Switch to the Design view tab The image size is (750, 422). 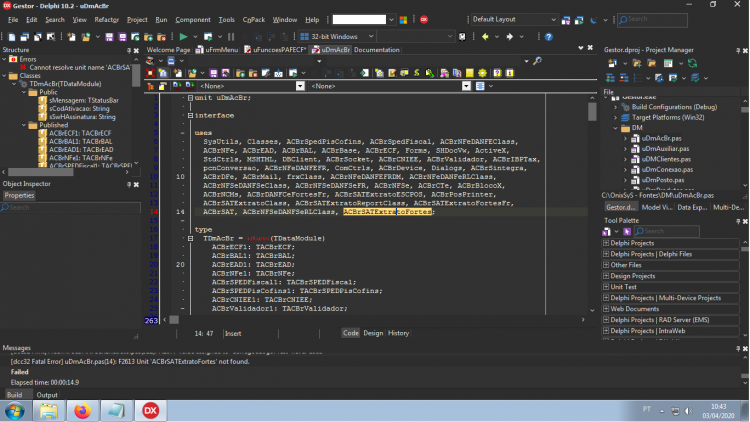373,333
